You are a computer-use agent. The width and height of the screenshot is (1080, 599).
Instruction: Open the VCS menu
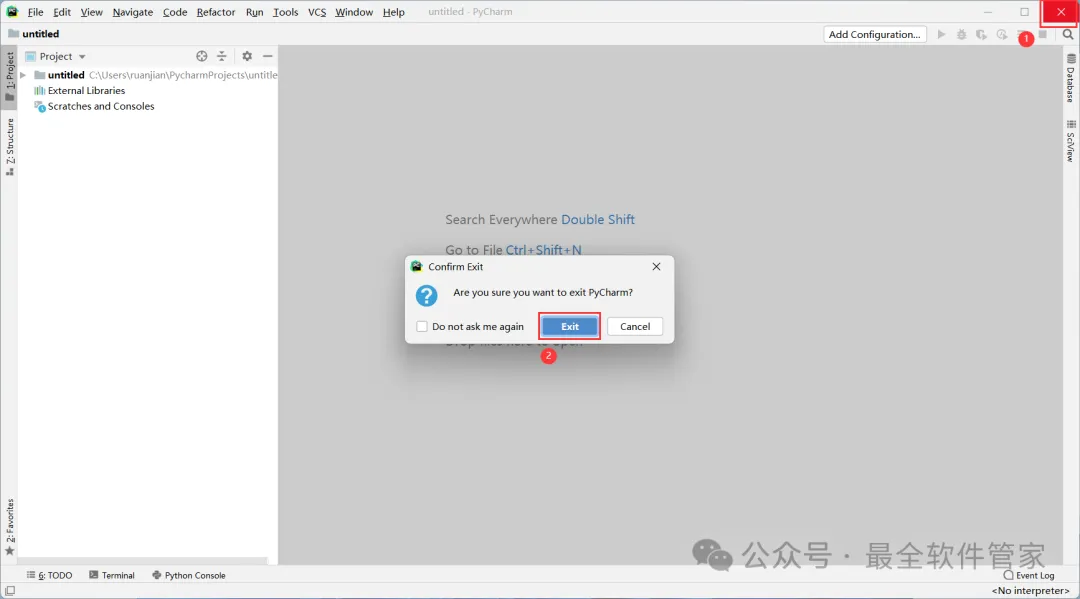[x=317, y=12]
